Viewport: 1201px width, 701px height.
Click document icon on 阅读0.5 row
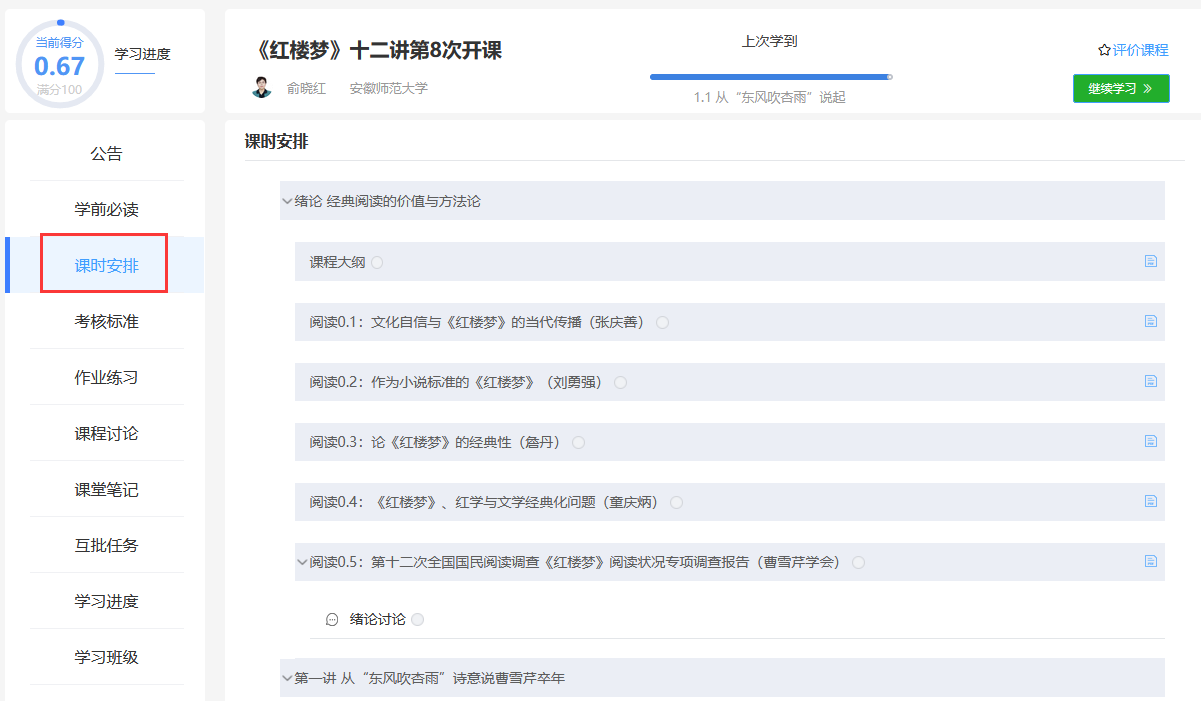tap(1150, 561)
